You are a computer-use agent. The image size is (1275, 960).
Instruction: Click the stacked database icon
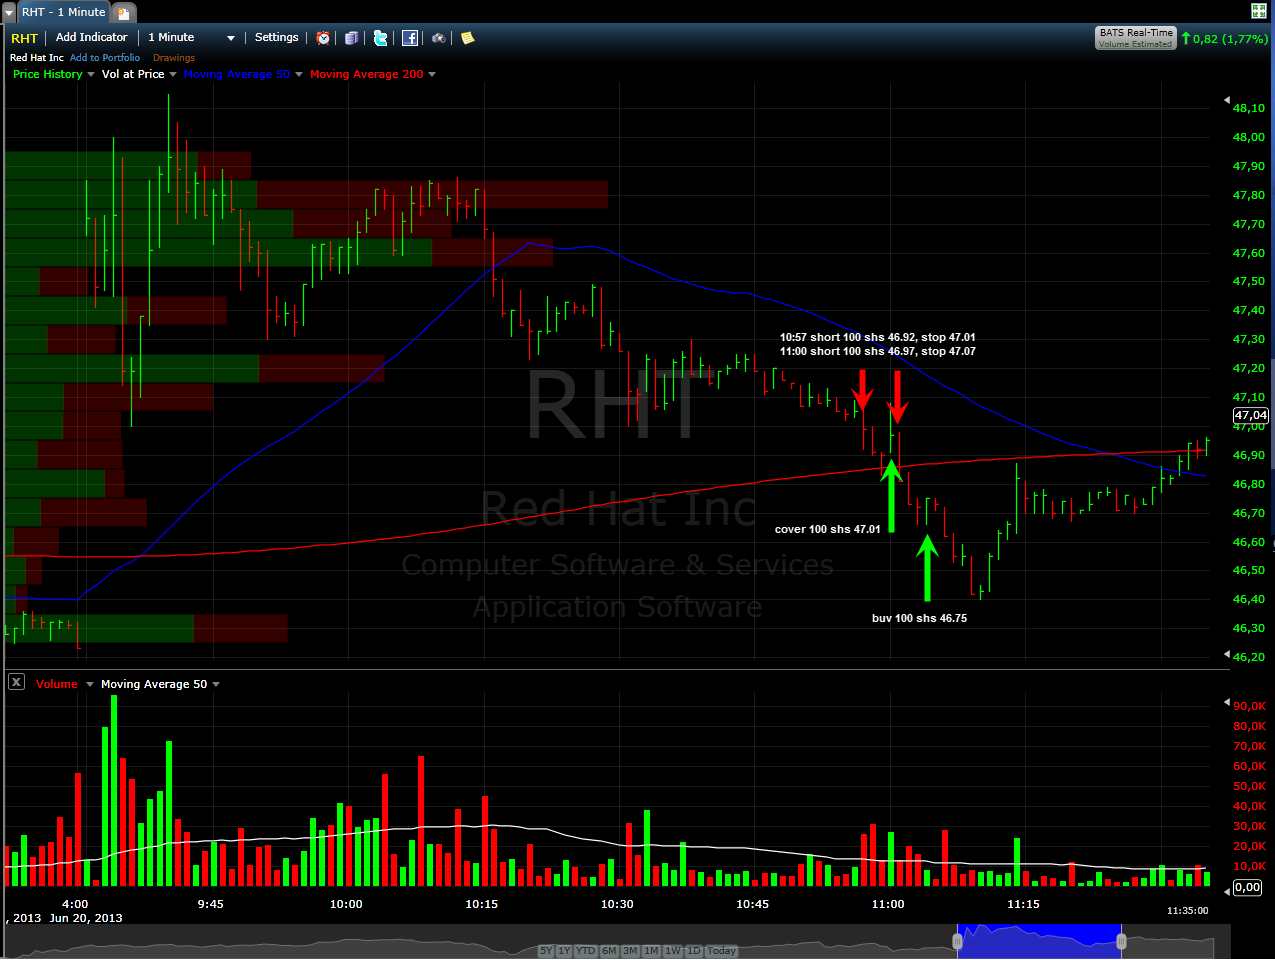(x=351, y=38)
